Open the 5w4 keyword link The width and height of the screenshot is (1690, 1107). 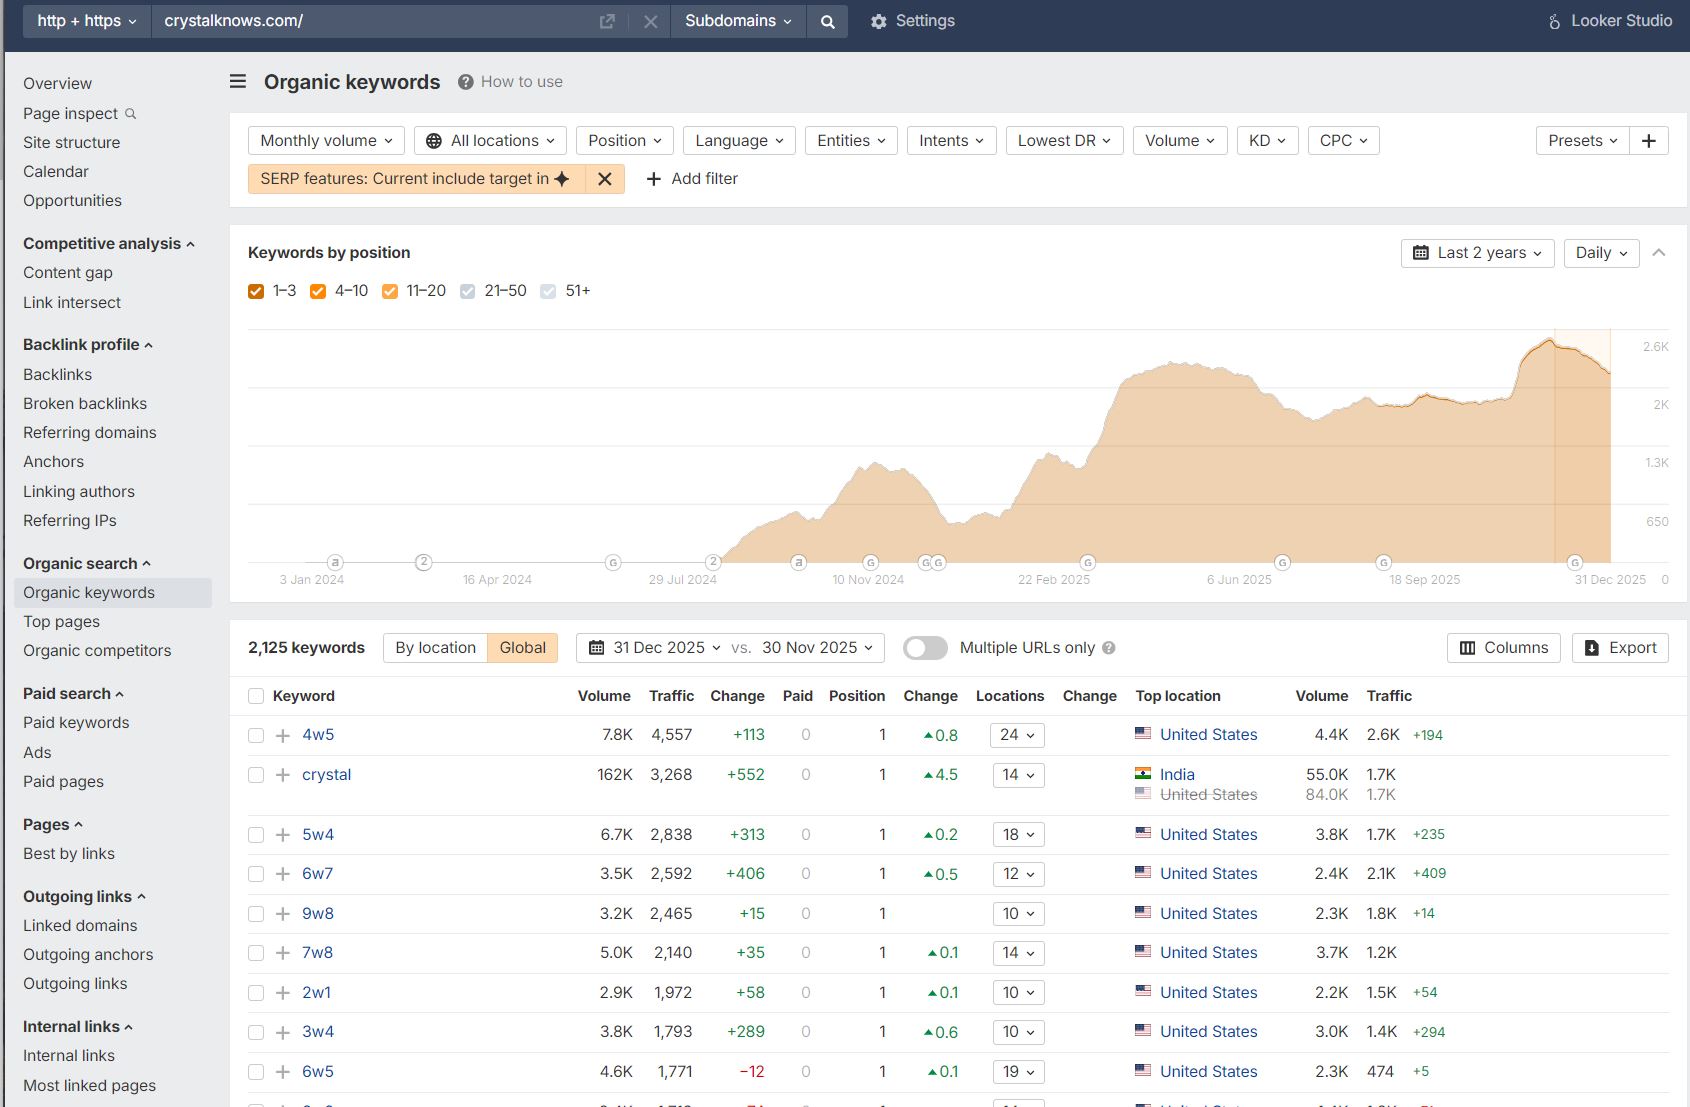(x=318, y=834)
